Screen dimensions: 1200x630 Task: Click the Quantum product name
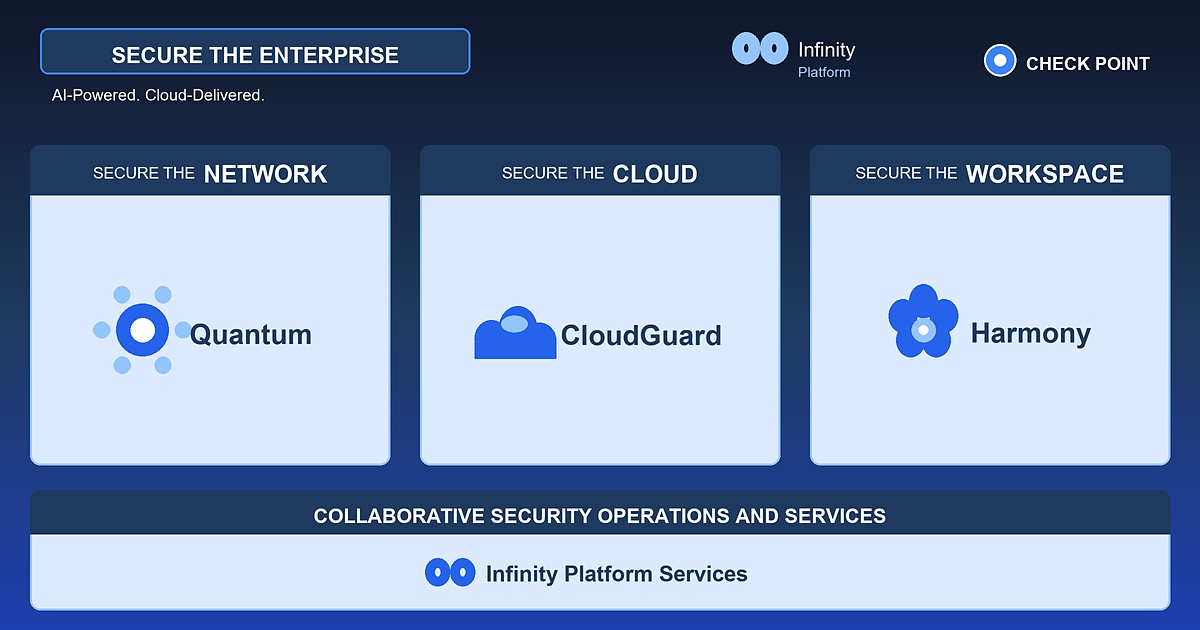(x=251, y=334)
